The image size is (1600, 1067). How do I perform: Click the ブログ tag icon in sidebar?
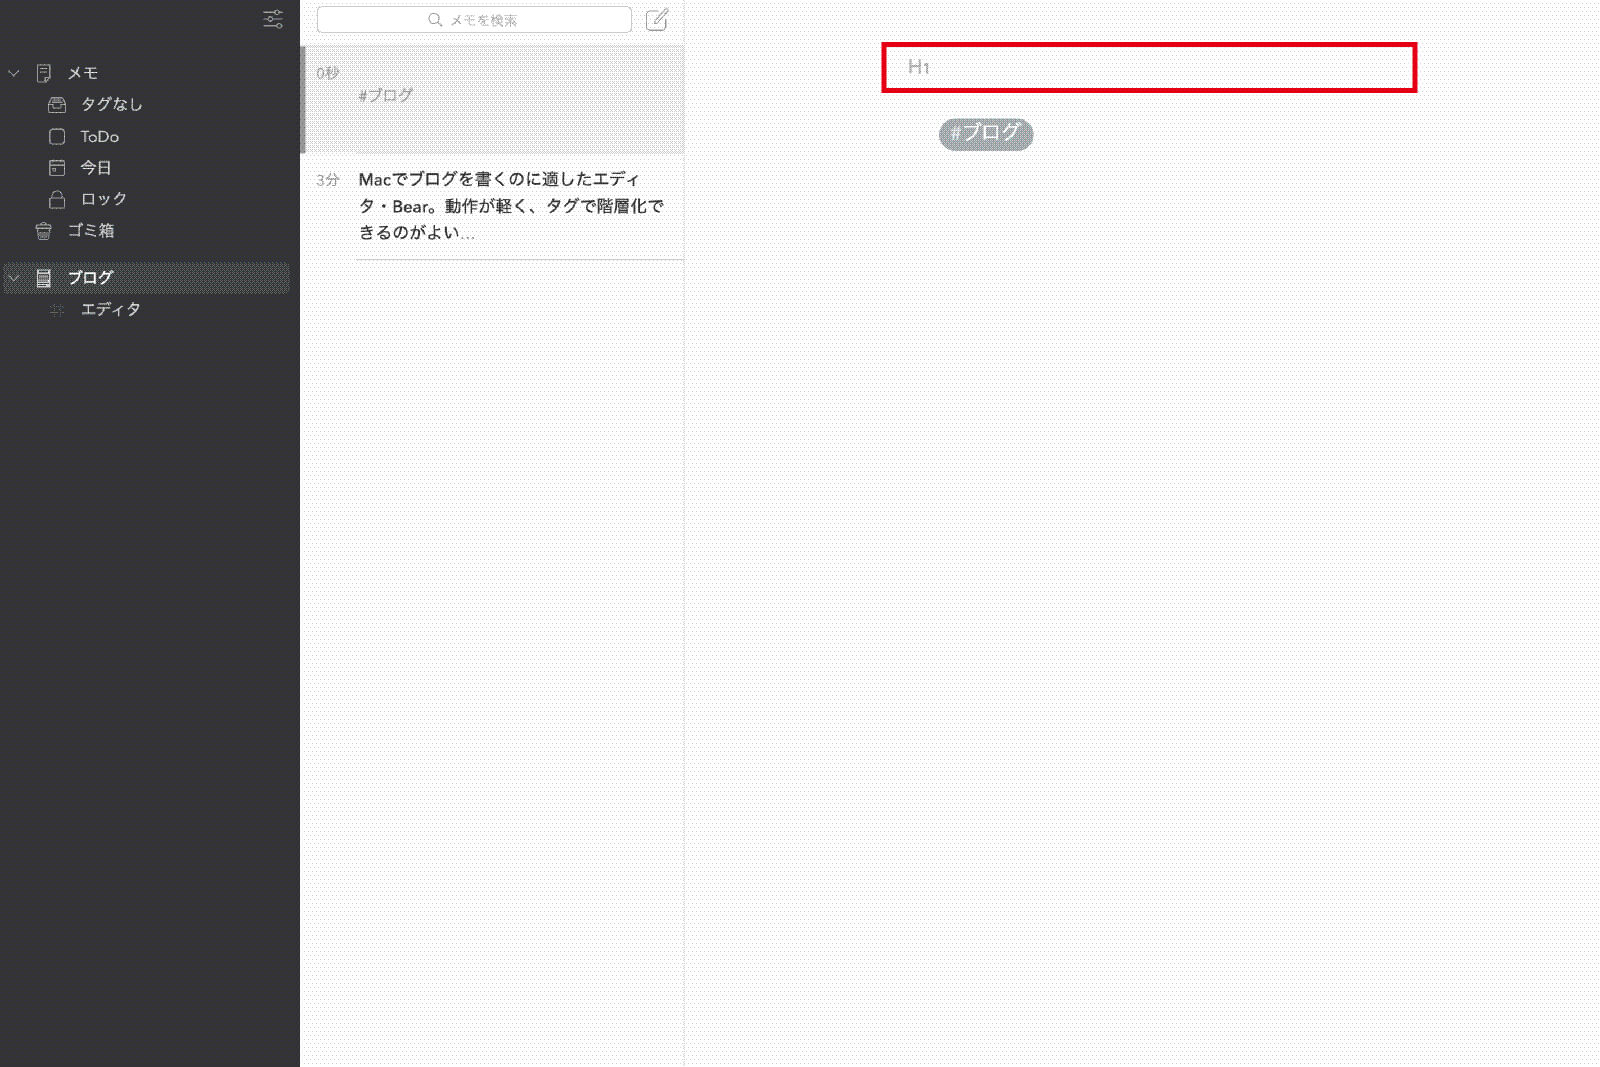44,278
